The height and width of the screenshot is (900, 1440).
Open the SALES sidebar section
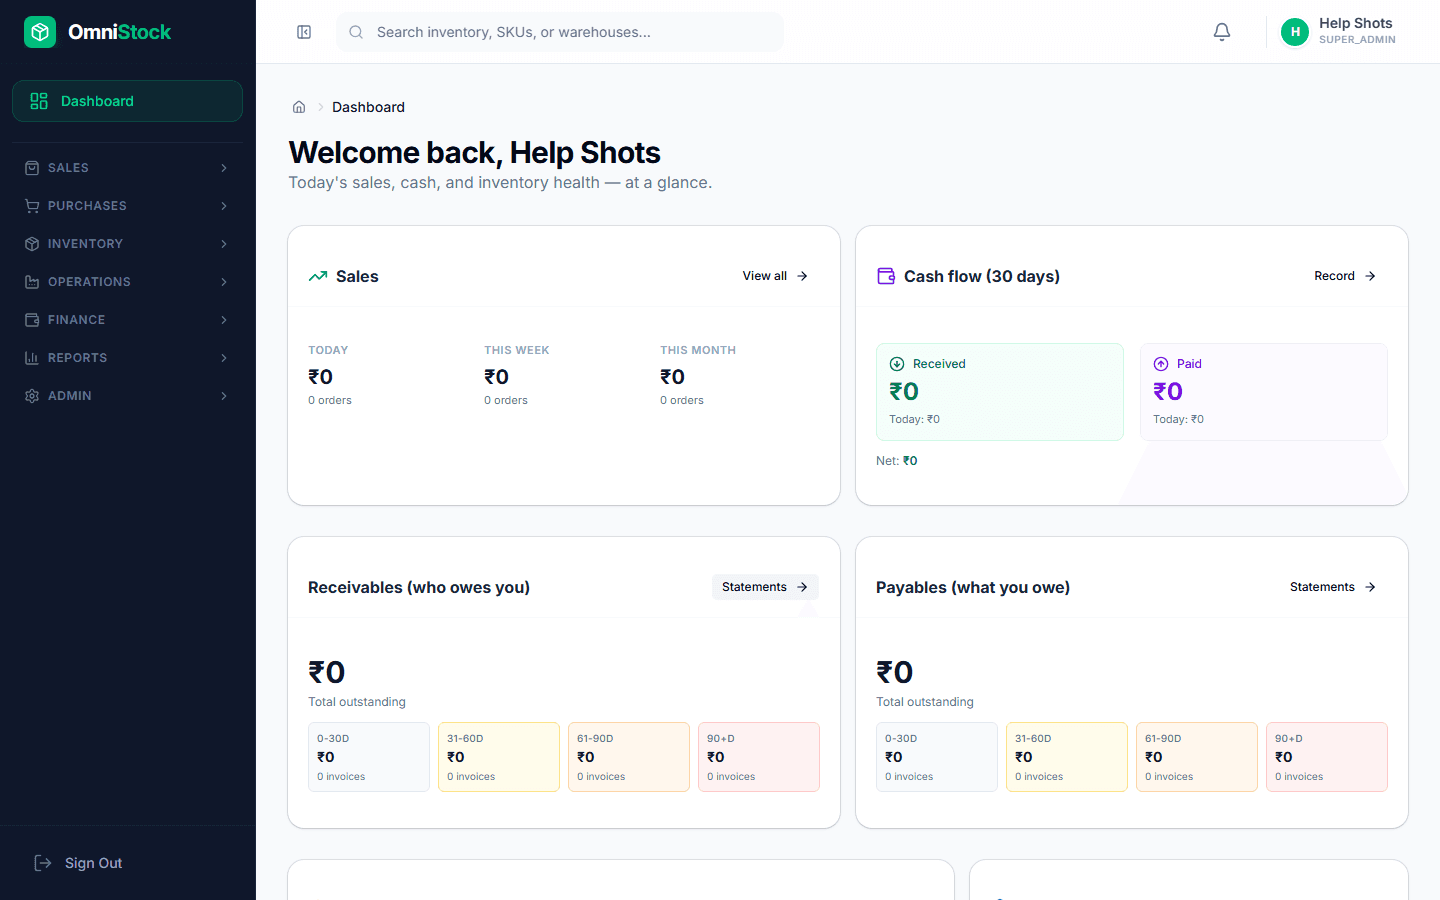[x=127, y=168]
